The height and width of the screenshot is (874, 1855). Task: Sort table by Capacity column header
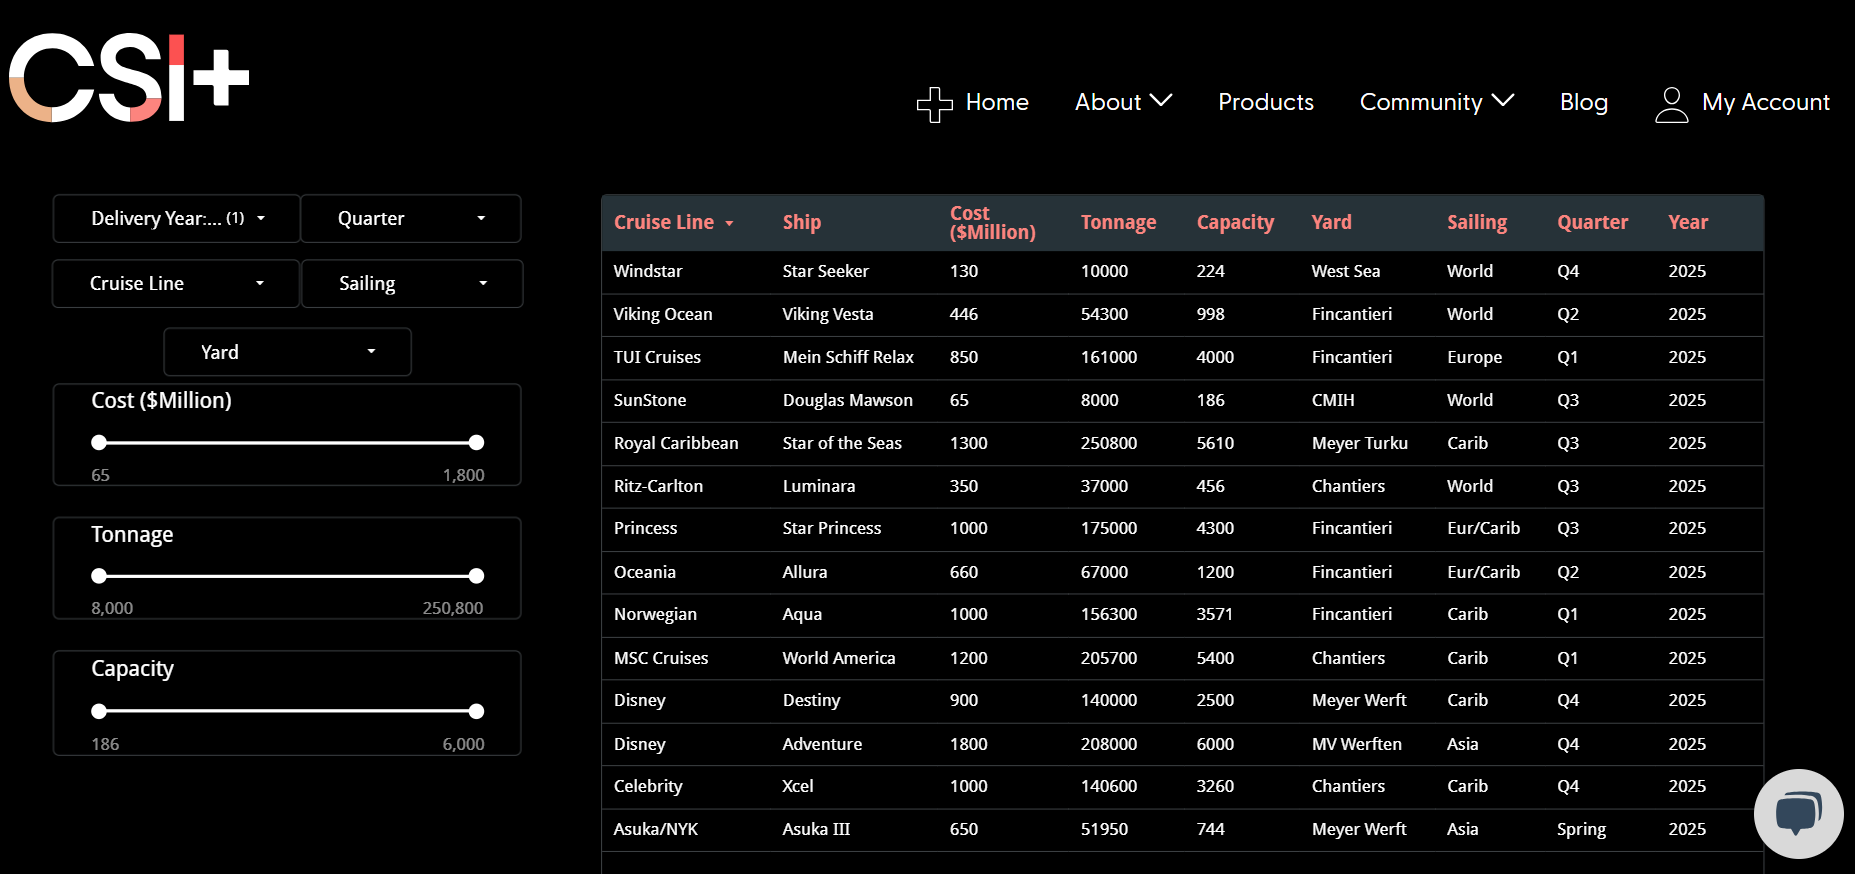tap(1235, 223)
